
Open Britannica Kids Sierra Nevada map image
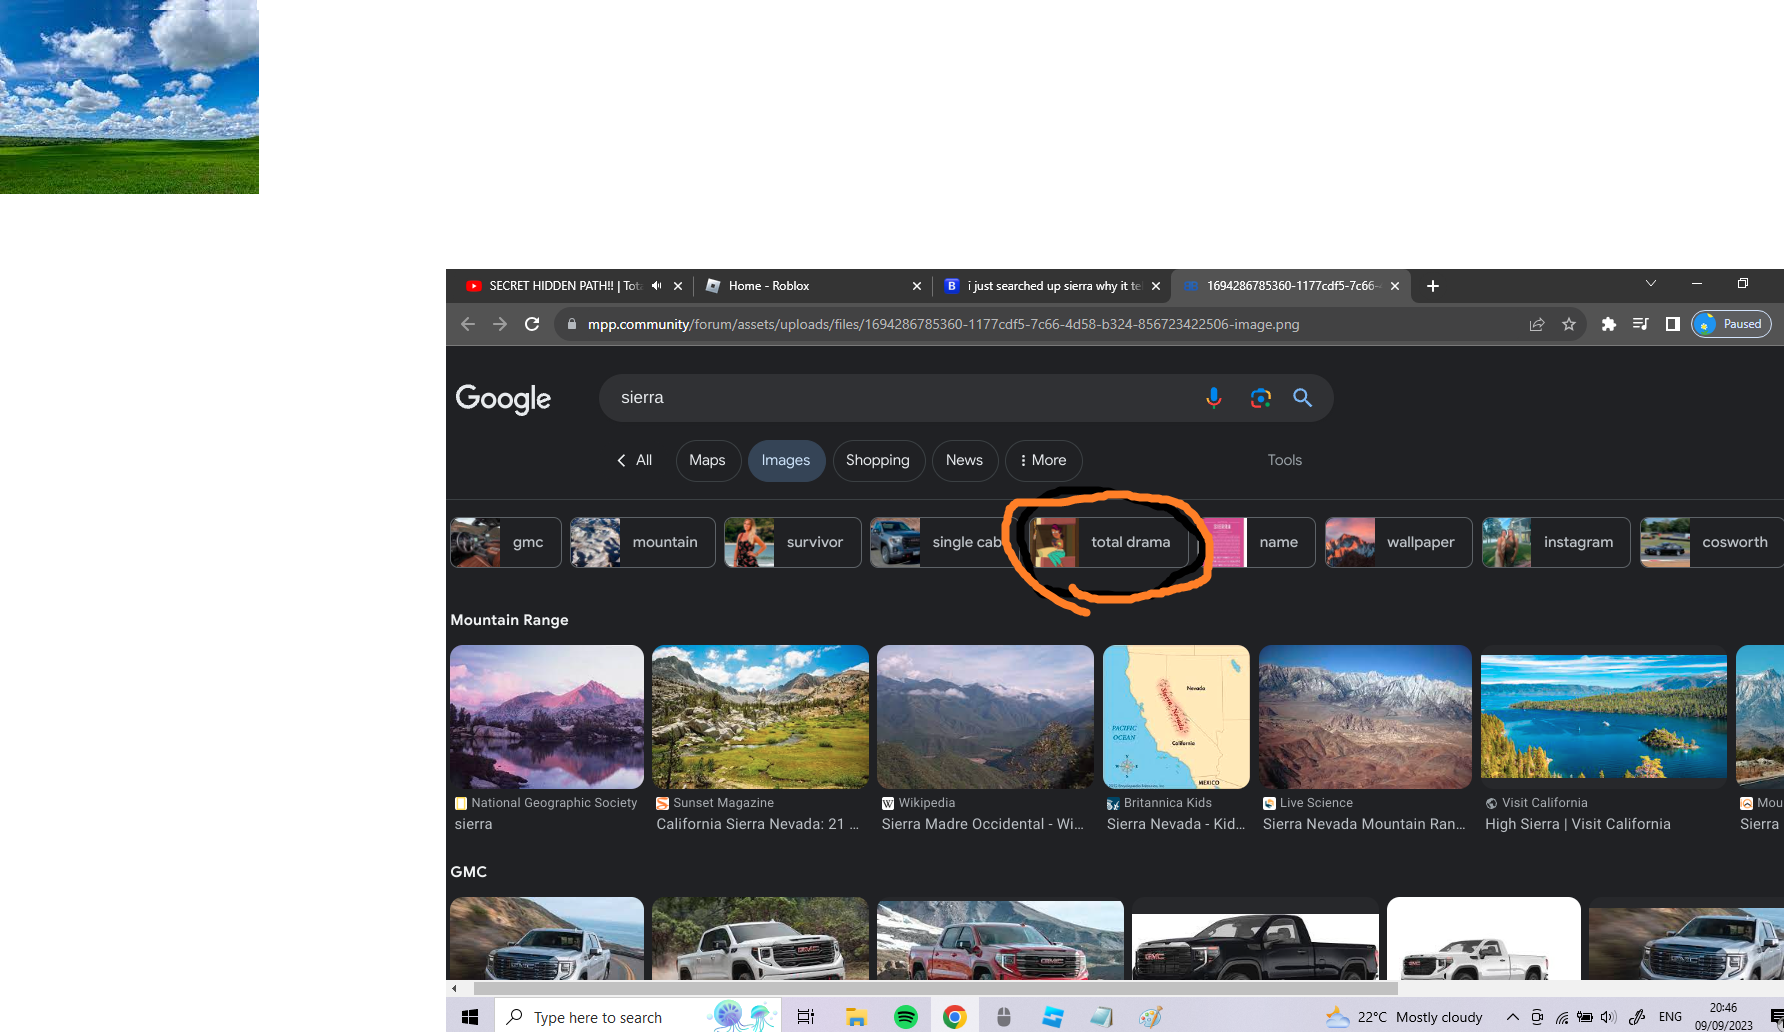pos(1176,717)
